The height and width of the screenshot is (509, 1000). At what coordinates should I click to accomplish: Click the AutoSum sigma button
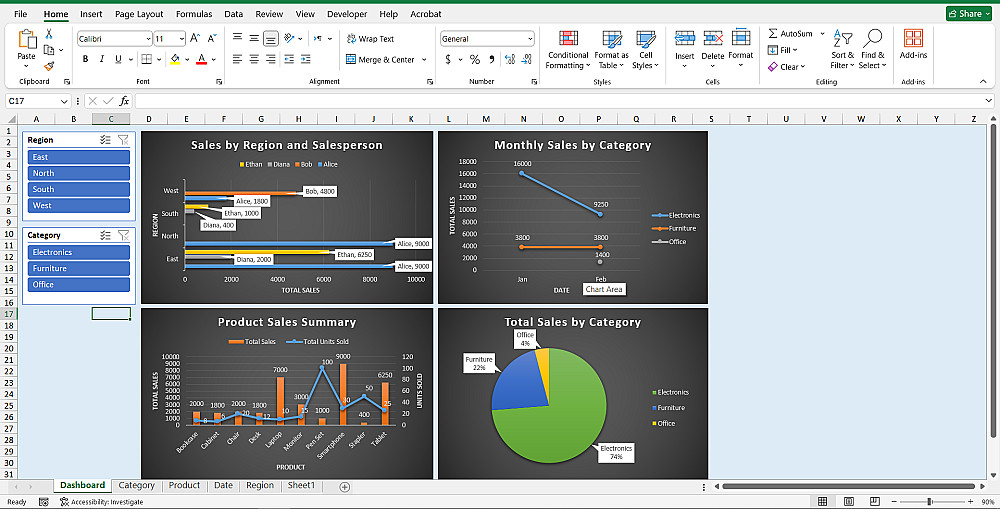pyautogui.click(x=790, y=33)
